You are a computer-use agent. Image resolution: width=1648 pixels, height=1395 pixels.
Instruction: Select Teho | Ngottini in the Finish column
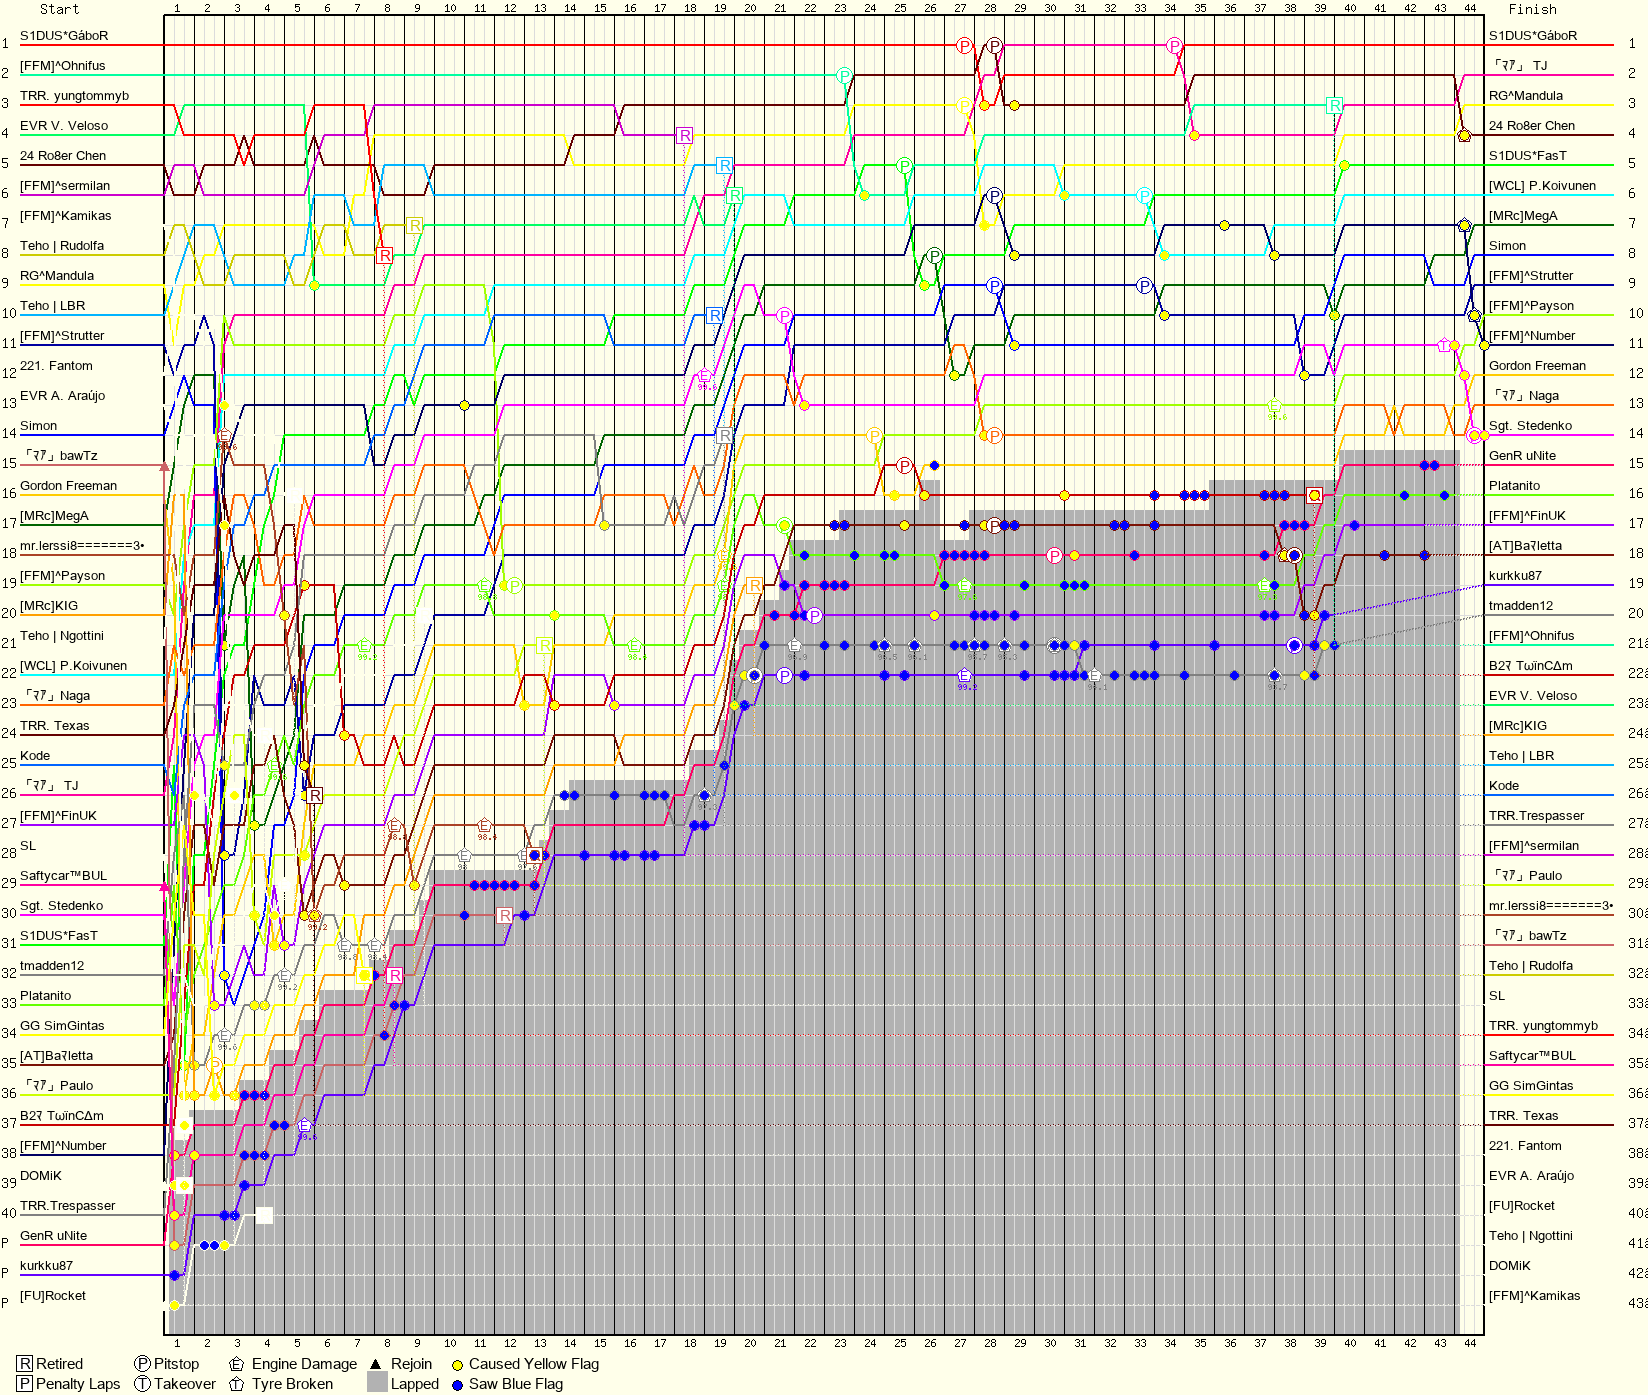pyautogui.click(x=1531, y=1236)
